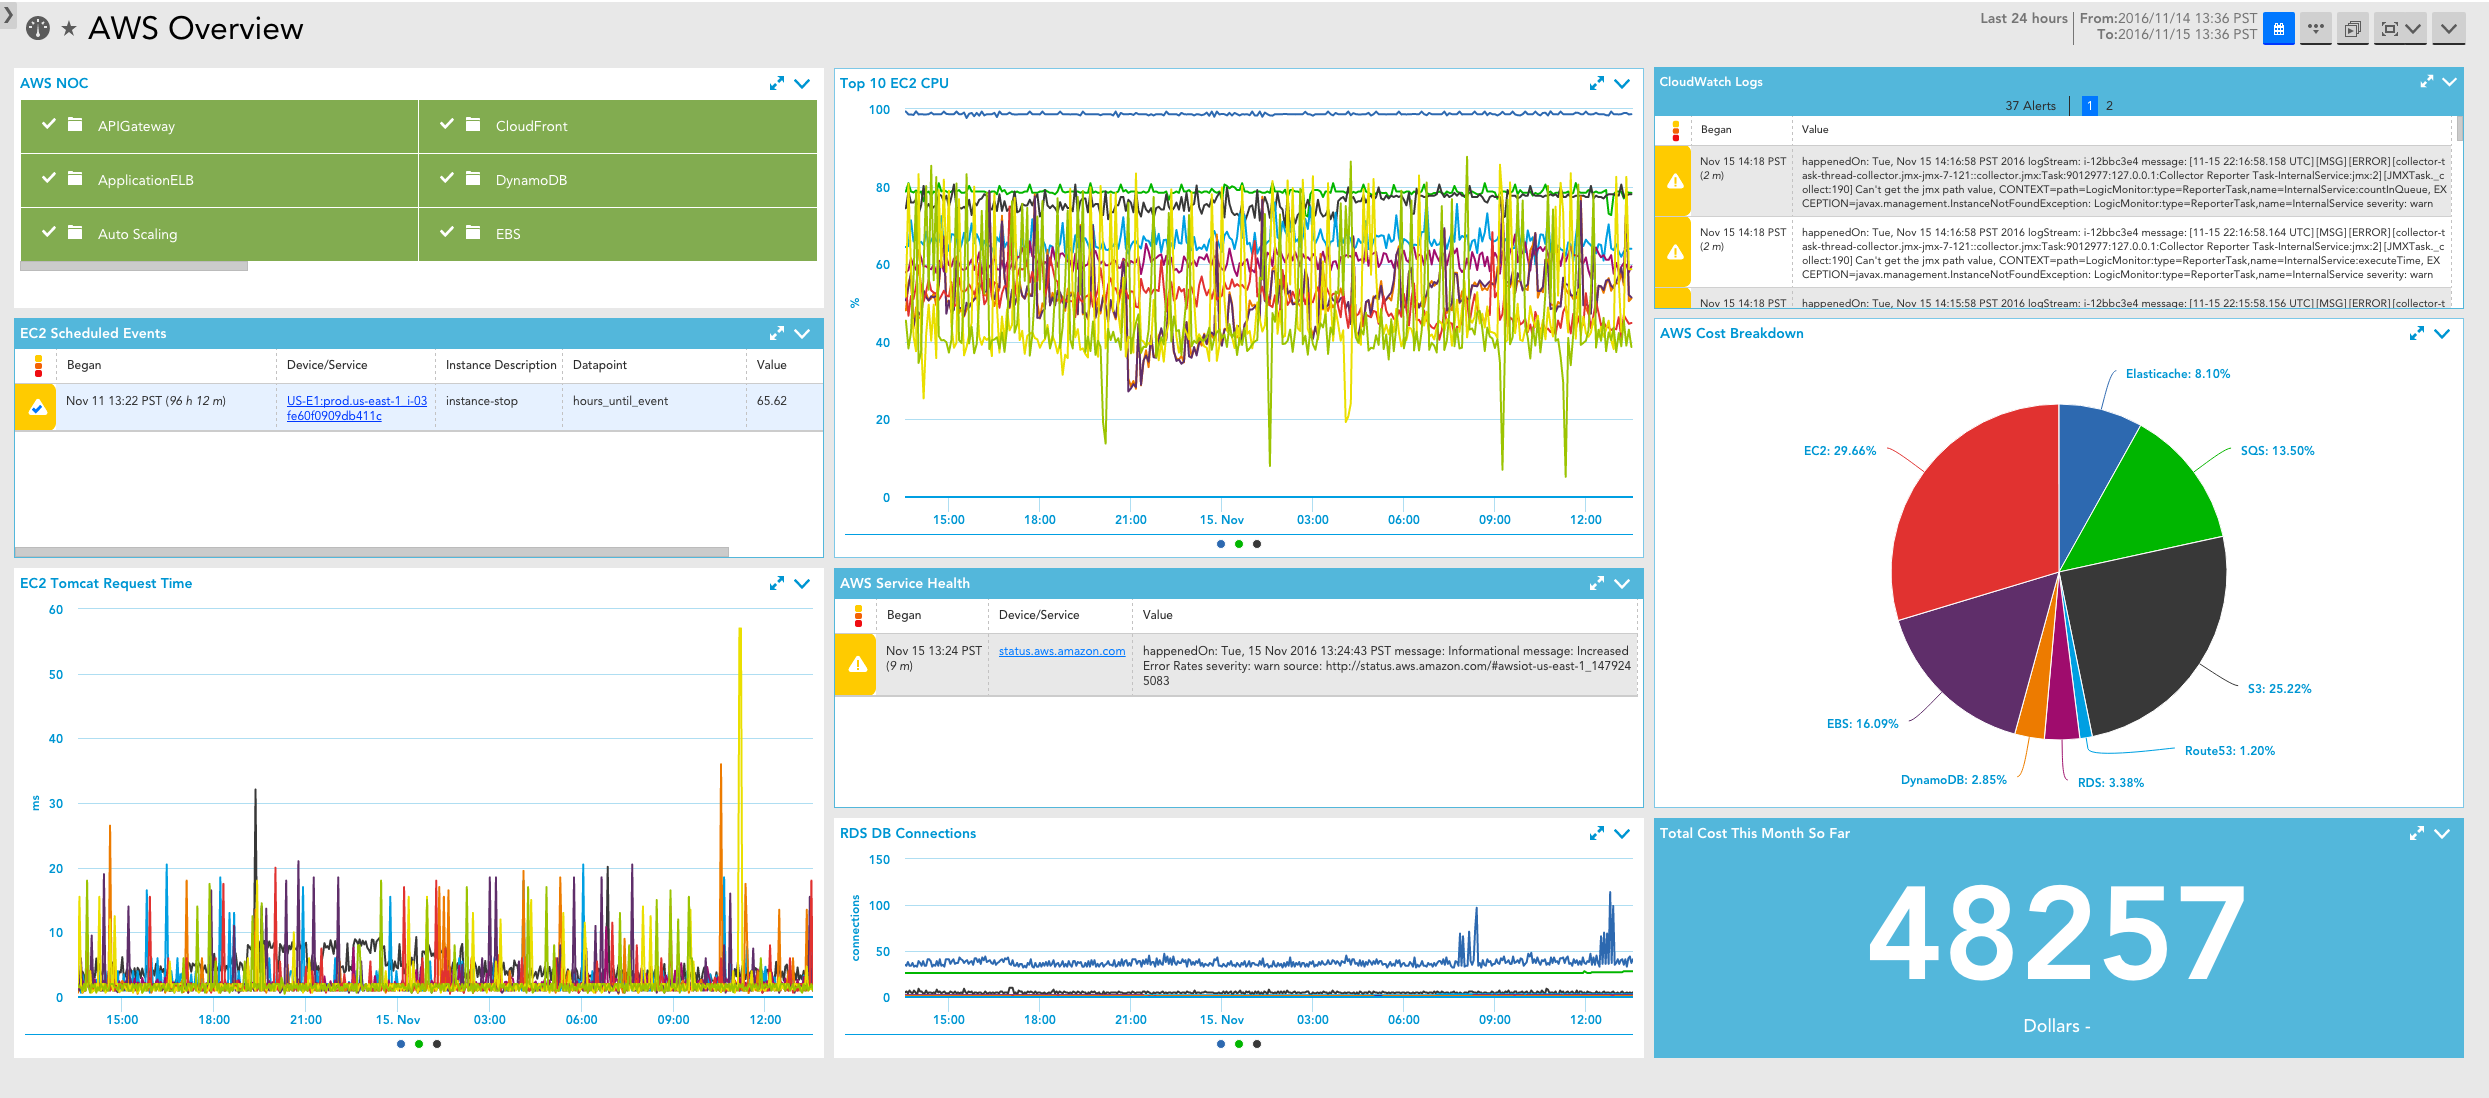Maximize the EC2 Scheduled Events widget

tap(777, 333)
